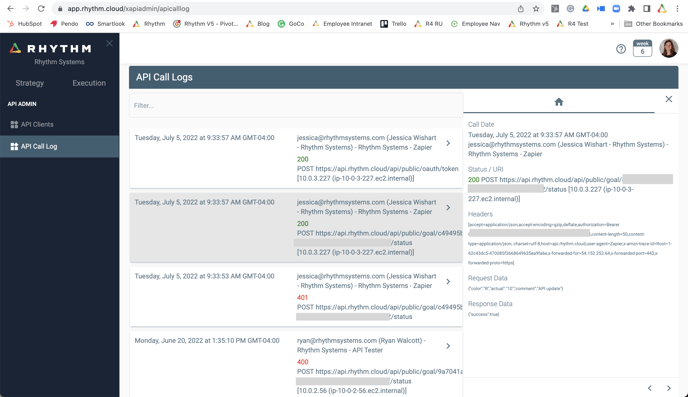This screenshot has height=397, width=688.
Task: Toggle the browser side panel icon
Action: 646,8
